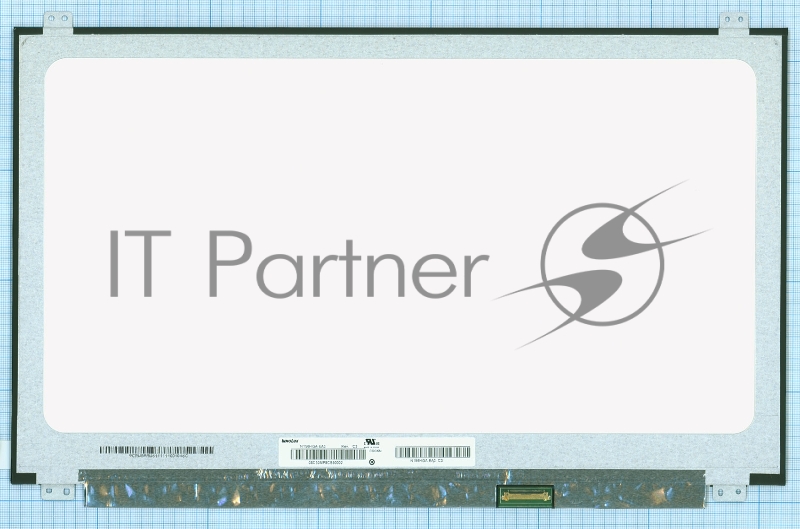
Task: Click the barcode on the right side of the label
Action: click(x=432, y=452)
